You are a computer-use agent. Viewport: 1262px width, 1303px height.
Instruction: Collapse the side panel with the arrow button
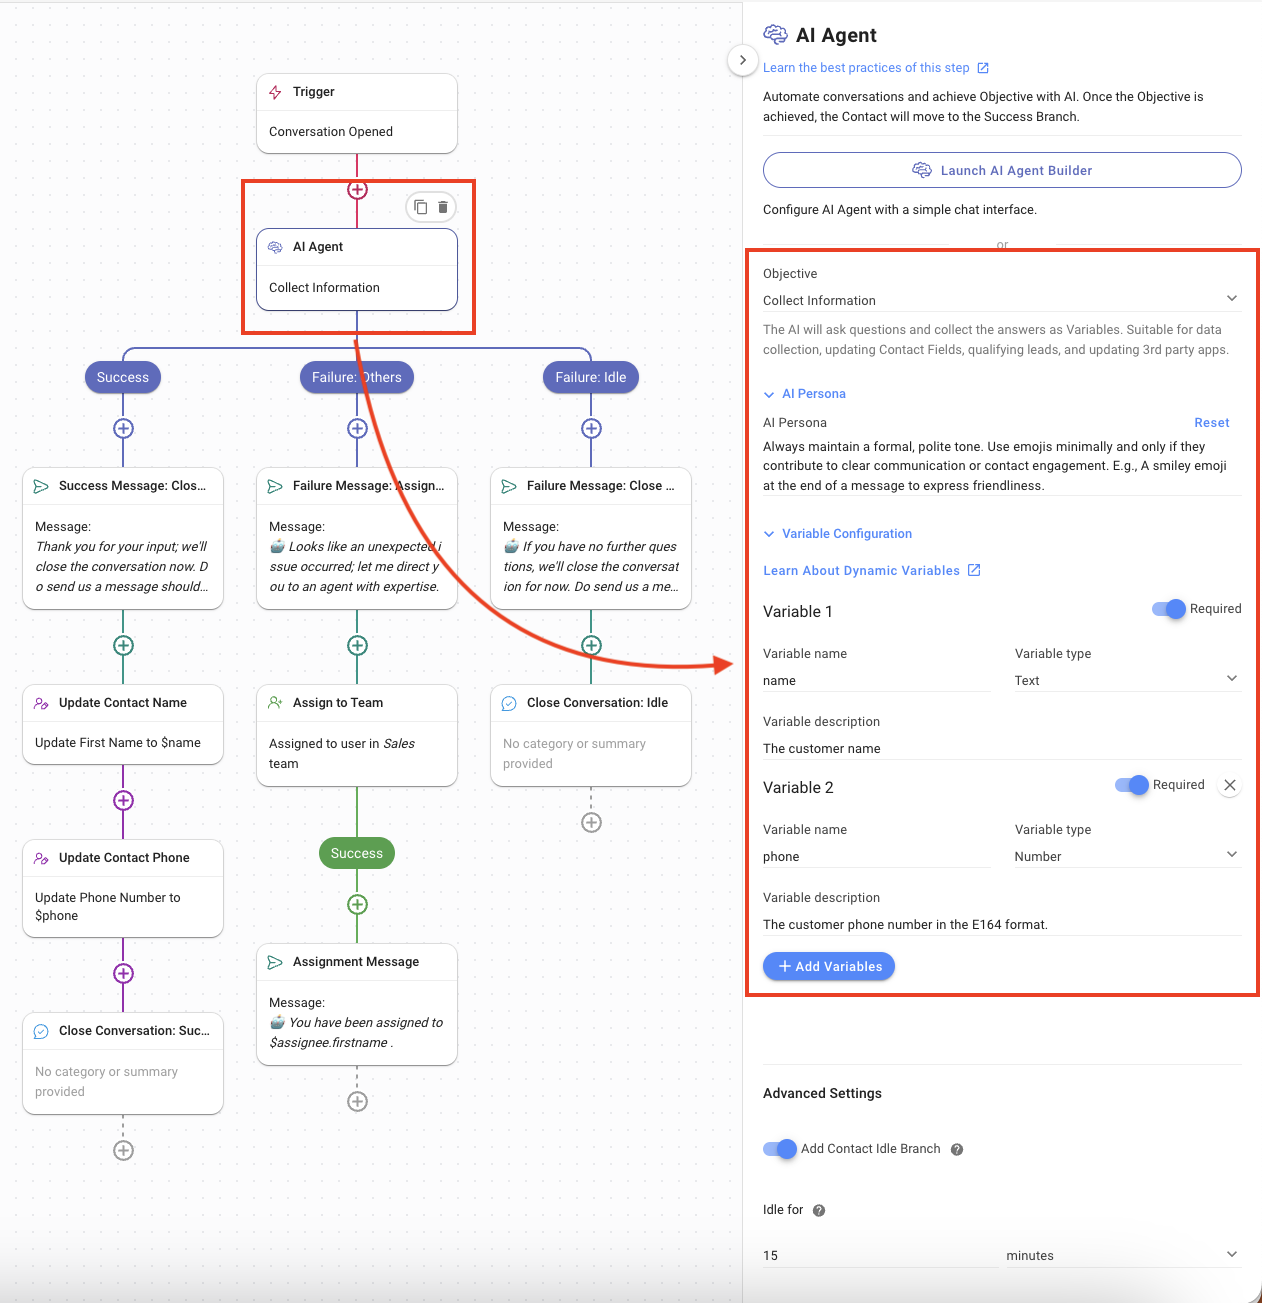742,60
